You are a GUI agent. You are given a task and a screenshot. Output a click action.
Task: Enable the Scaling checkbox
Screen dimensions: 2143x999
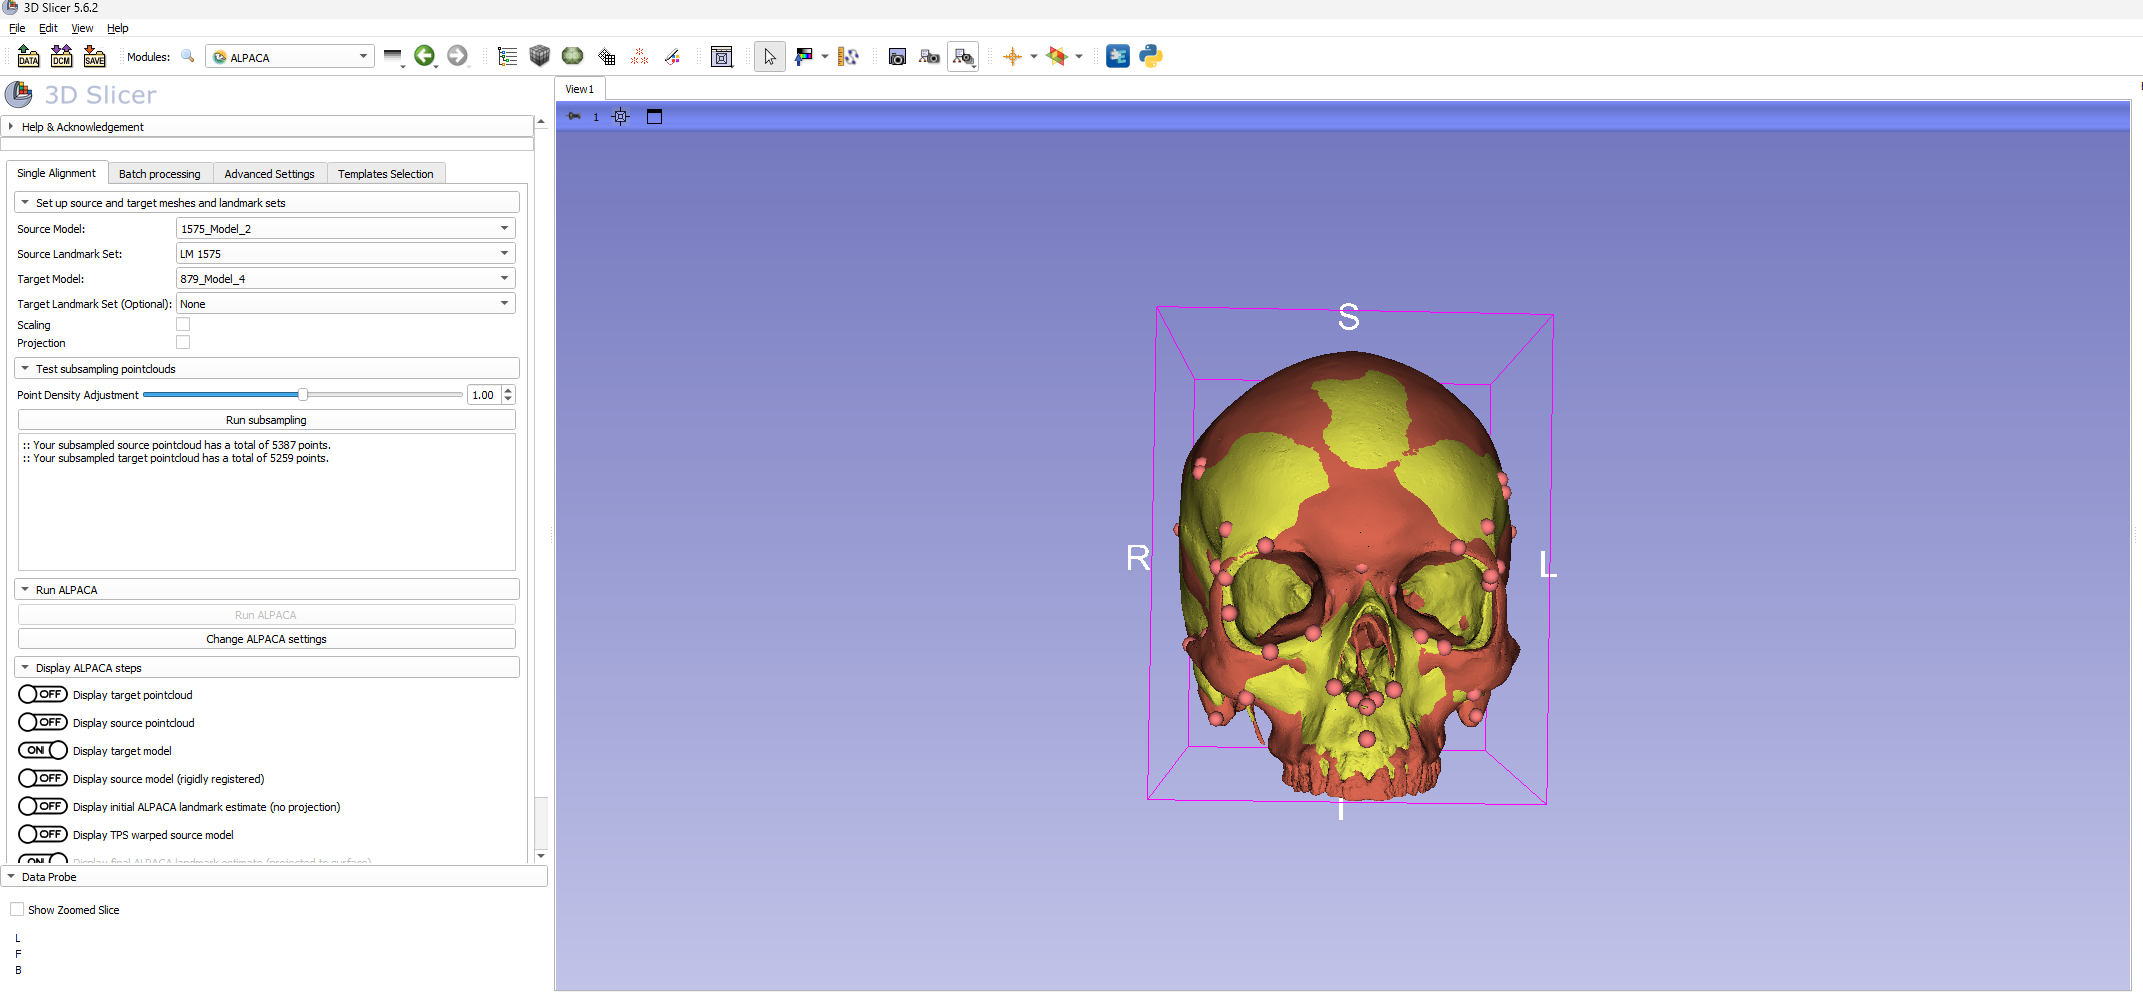(183, 325)
